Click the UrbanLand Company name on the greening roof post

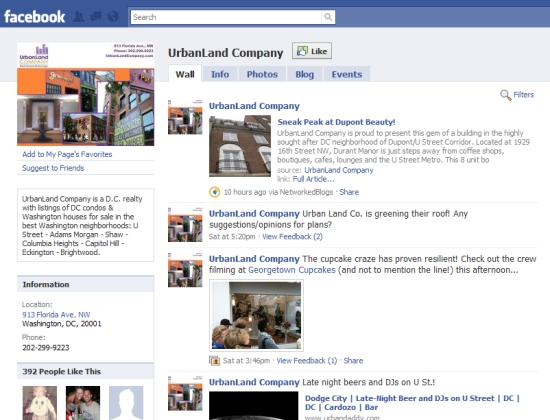coord(254,214)
